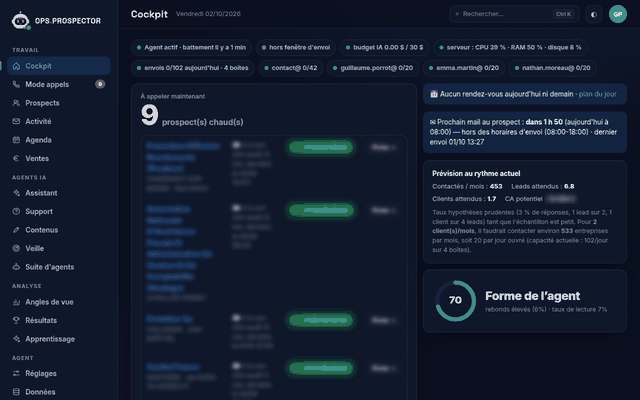
Task: Click the Support help icon
Action: (16, 211)
